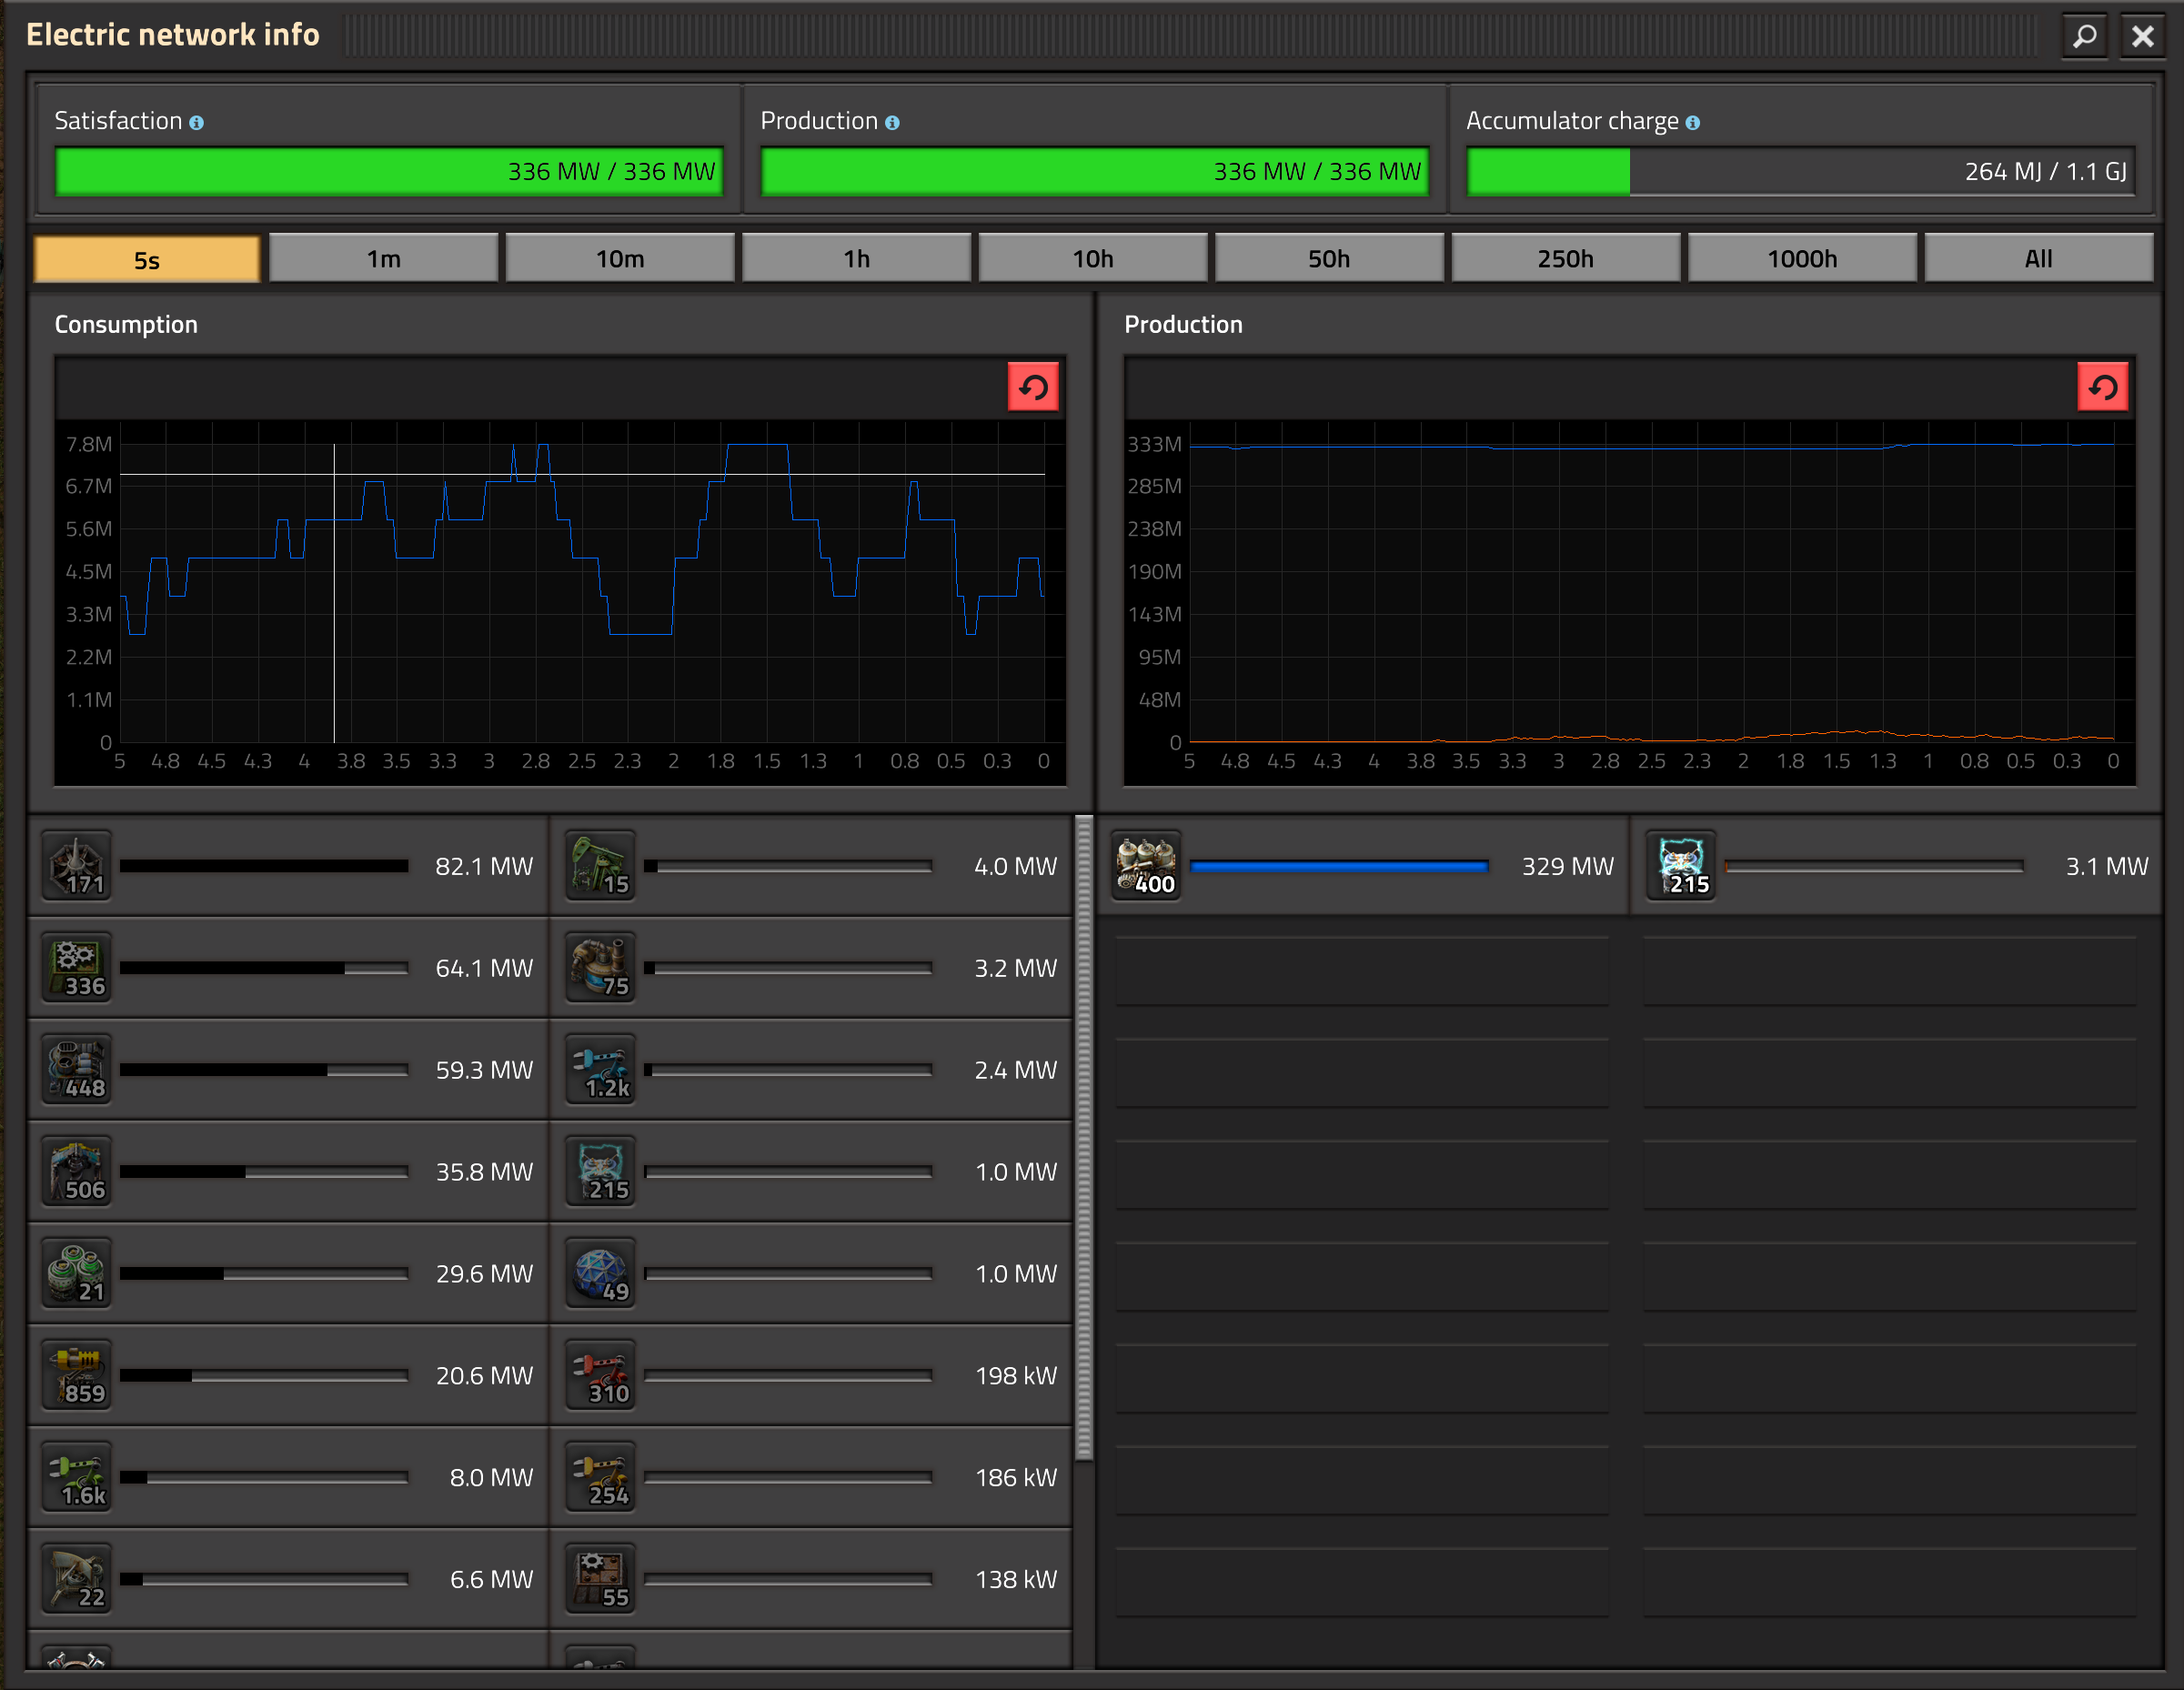Click the consumer icon labeled 75
Viewport: 2184px width, 1690px height.
point(601,968)
